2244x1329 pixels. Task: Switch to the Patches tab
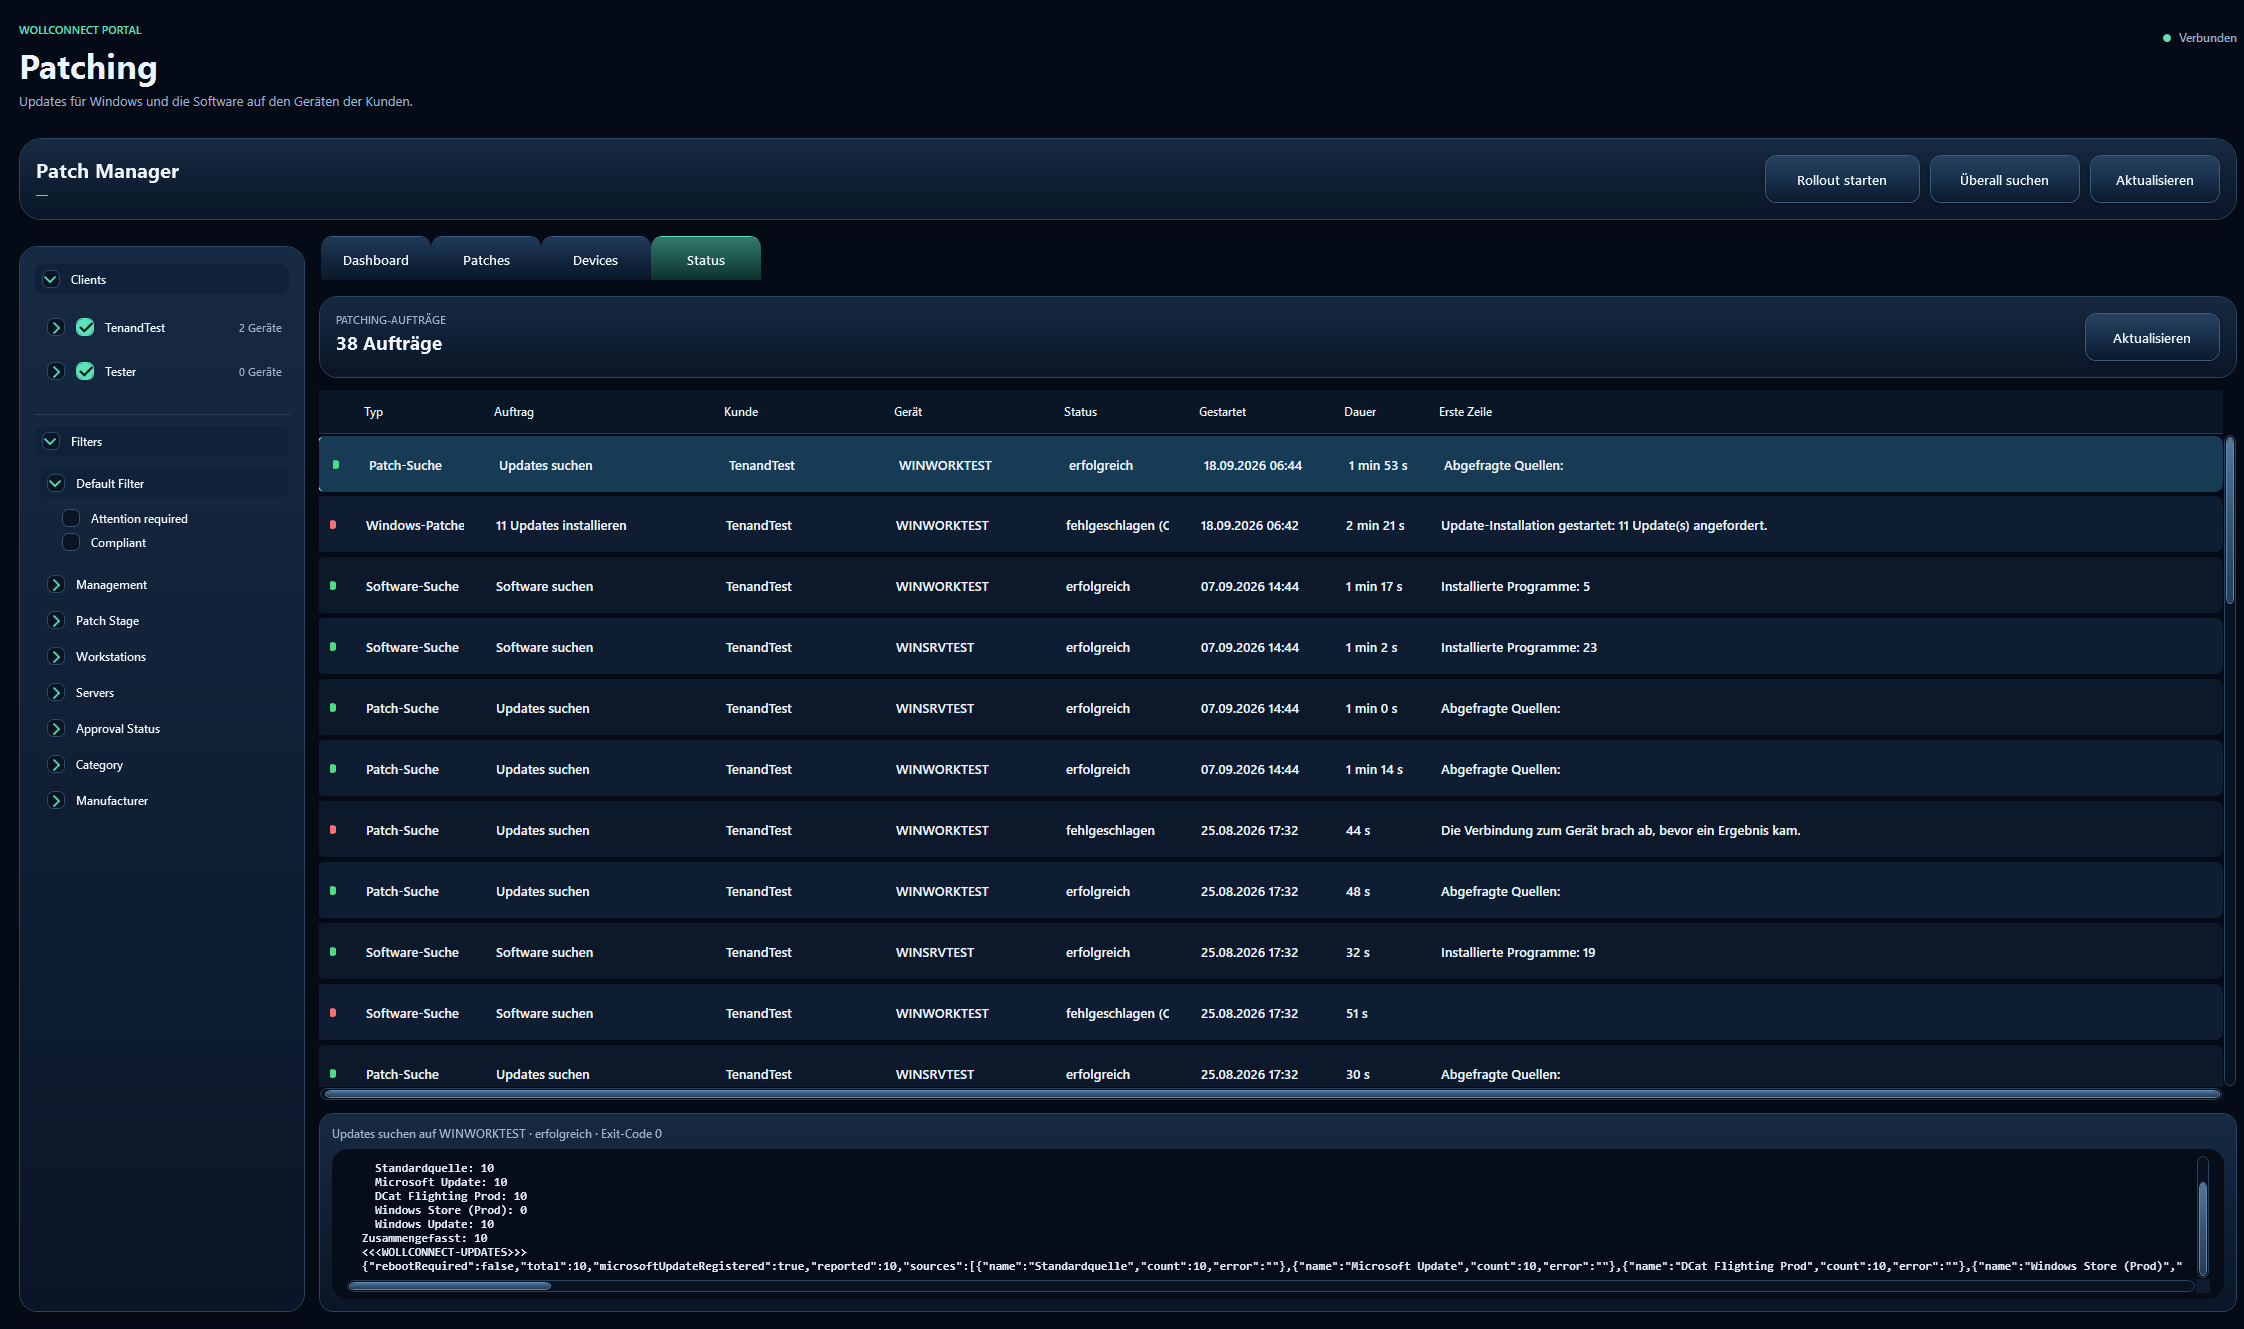point(486,259)
